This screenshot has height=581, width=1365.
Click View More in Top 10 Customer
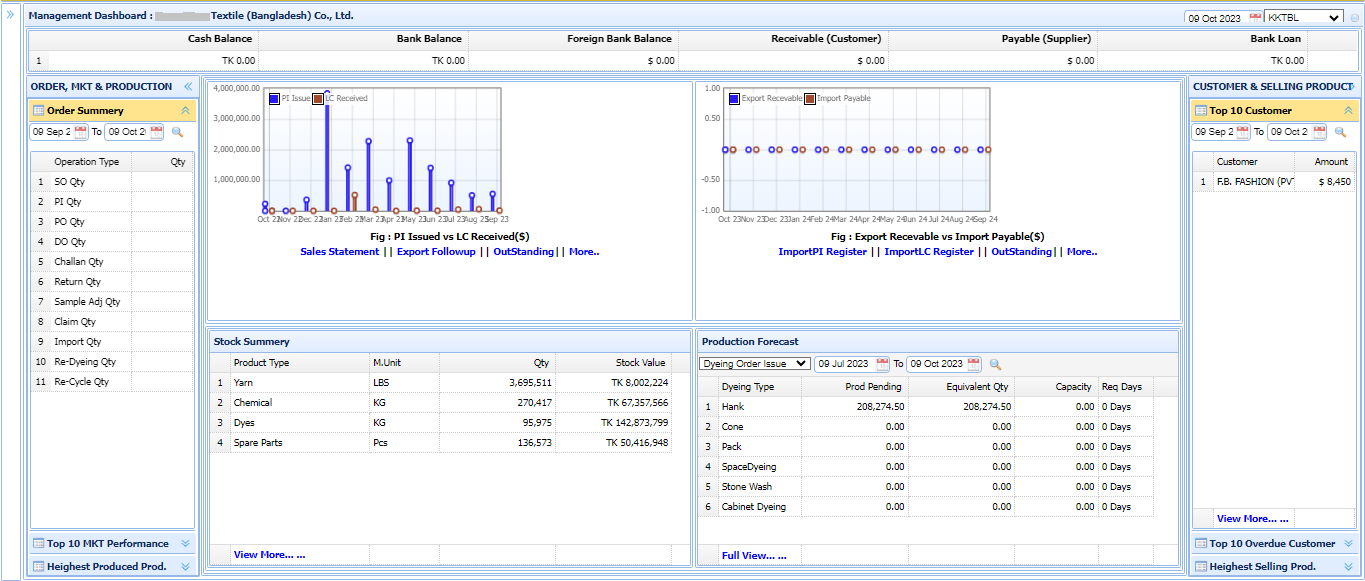click(1252, 519)
